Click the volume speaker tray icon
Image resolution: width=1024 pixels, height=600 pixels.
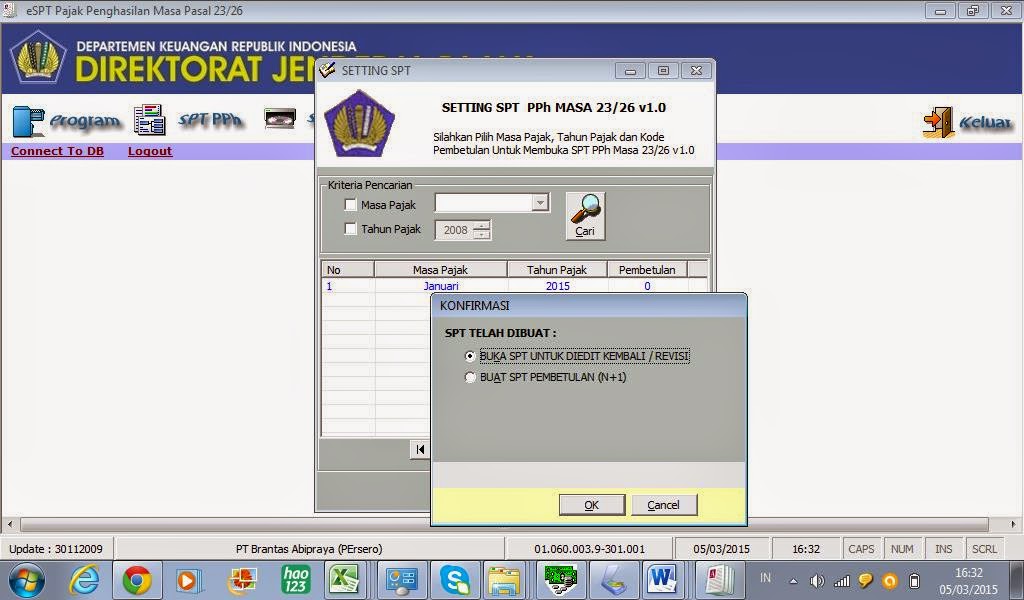click(x=817, y=581)
